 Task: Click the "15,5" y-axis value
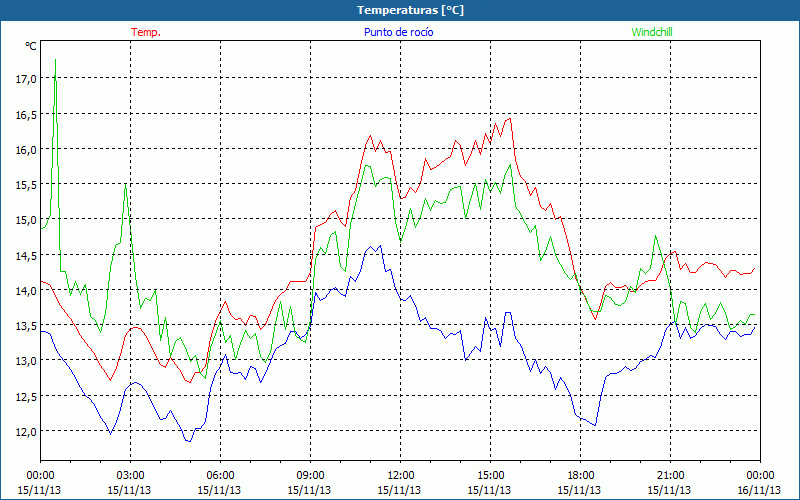click(27, 185)
